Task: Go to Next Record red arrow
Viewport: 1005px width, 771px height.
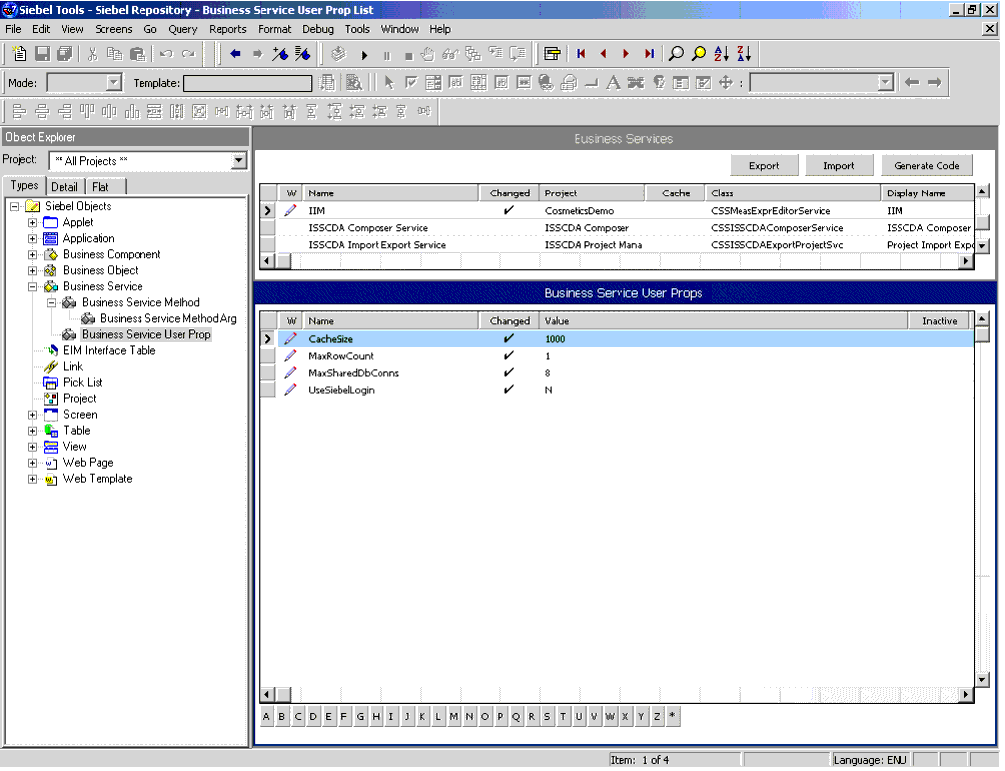Action: click(626, 54)
